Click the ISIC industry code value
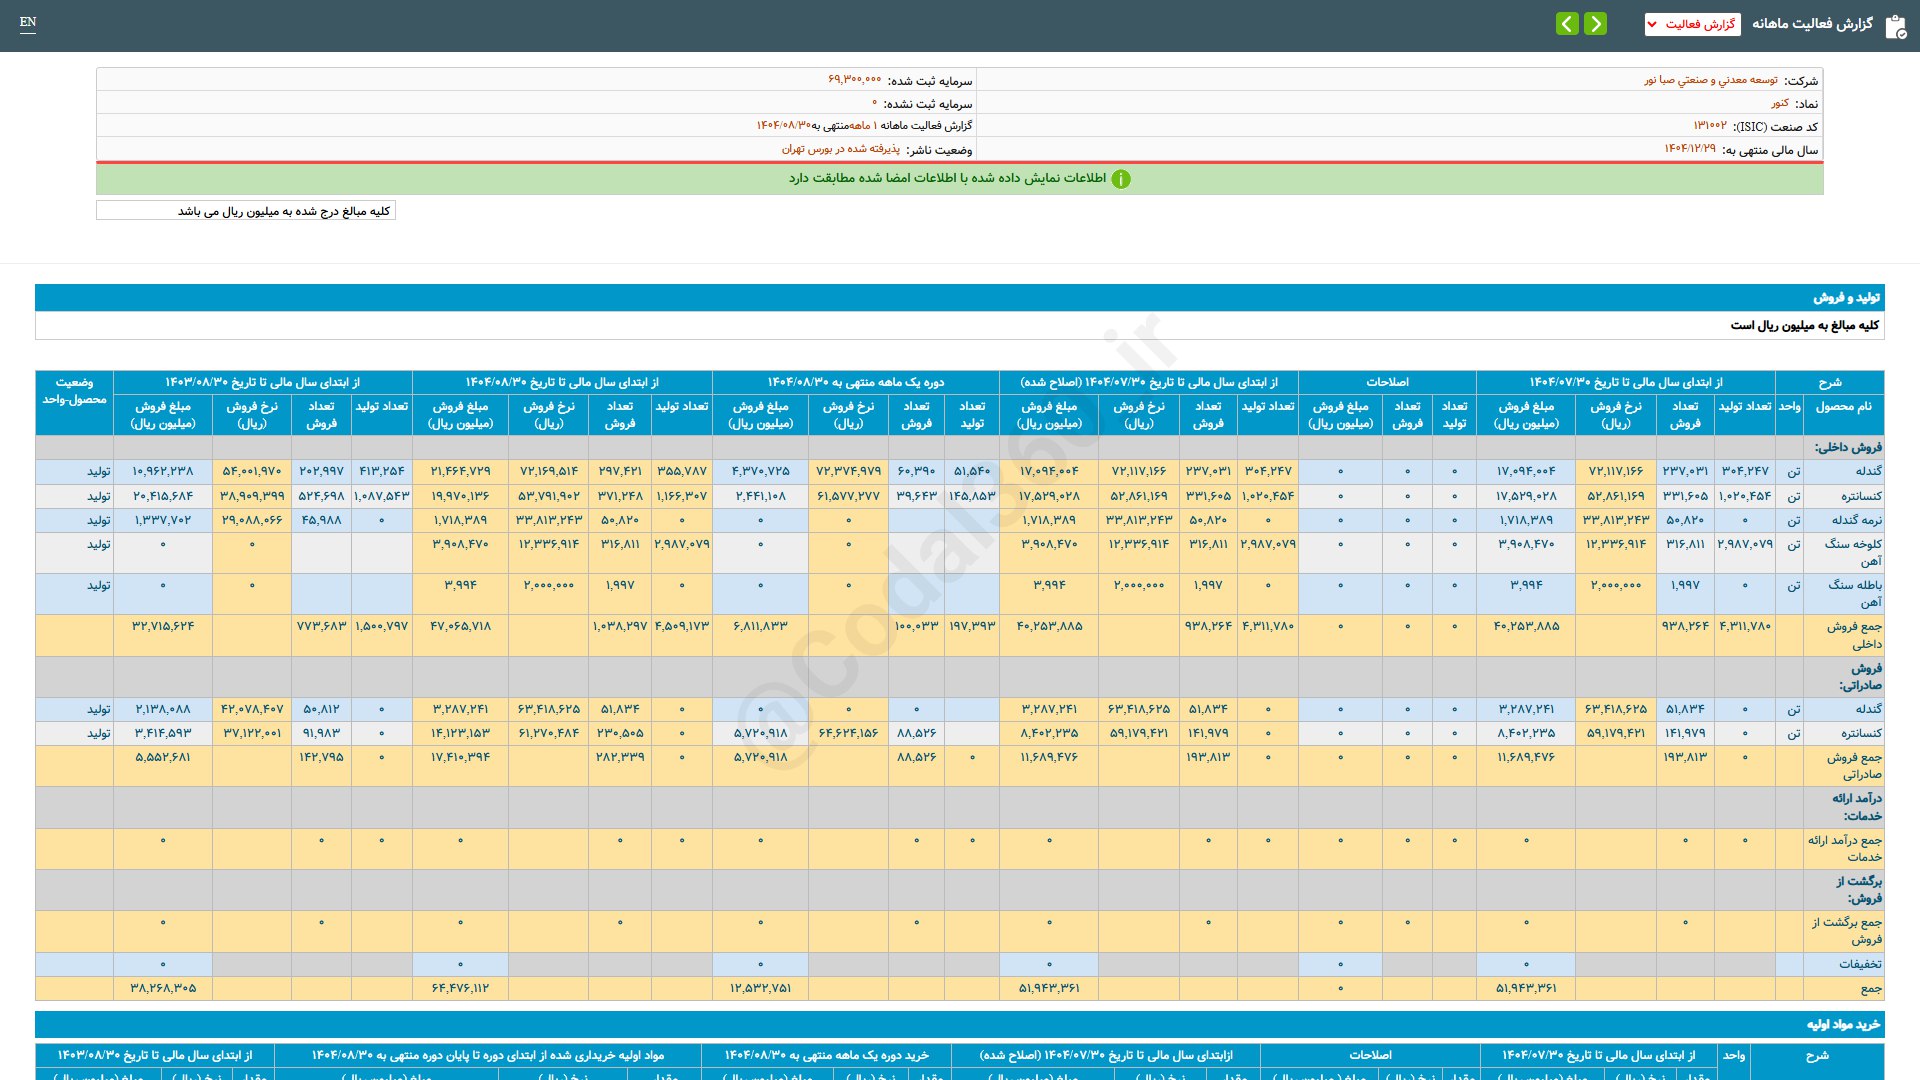This screenshot has width=1920, height=1080. (1709, 126)
